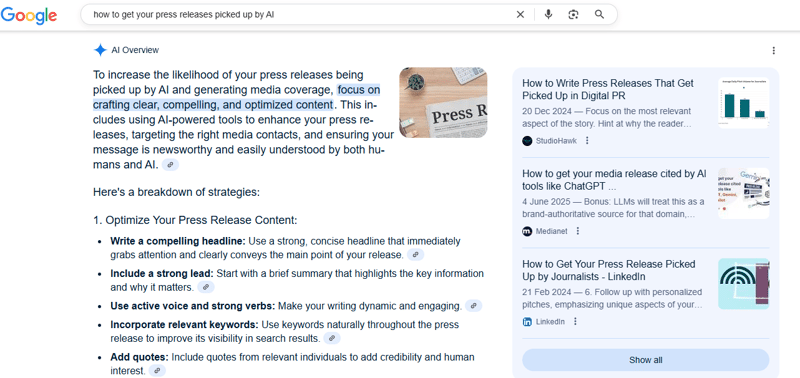
Task: Open the three-dot menu next to LinkedIn
Action: pyautogui.click(x=576, y=321)
